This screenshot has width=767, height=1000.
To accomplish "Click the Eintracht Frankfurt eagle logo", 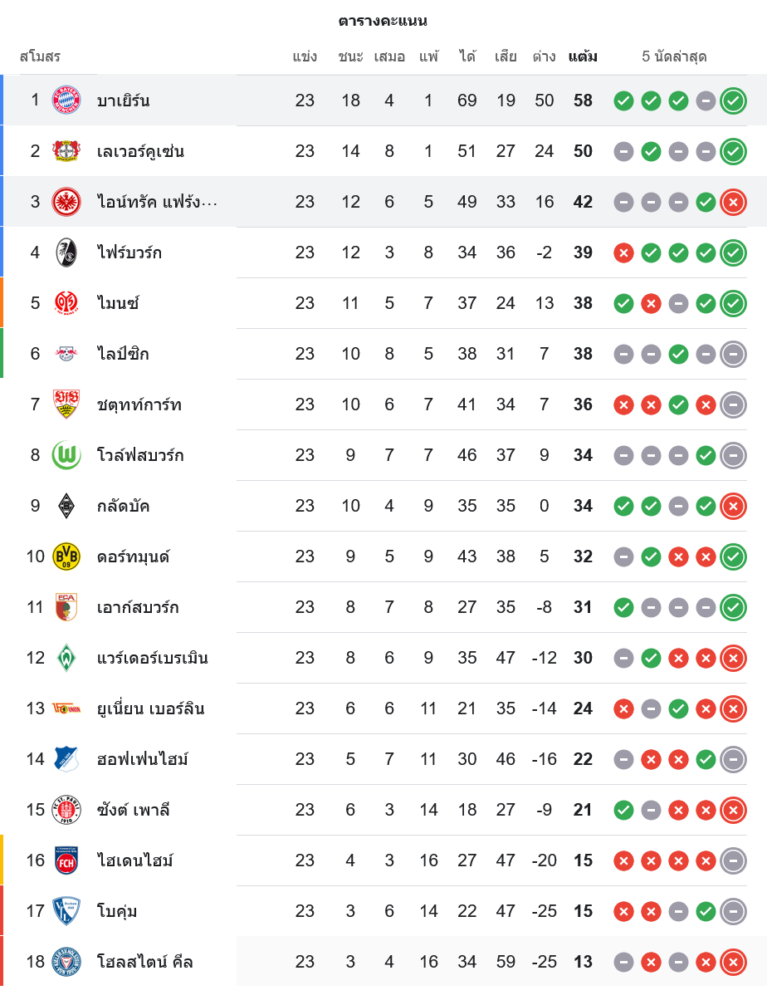I will coord(66,202).
